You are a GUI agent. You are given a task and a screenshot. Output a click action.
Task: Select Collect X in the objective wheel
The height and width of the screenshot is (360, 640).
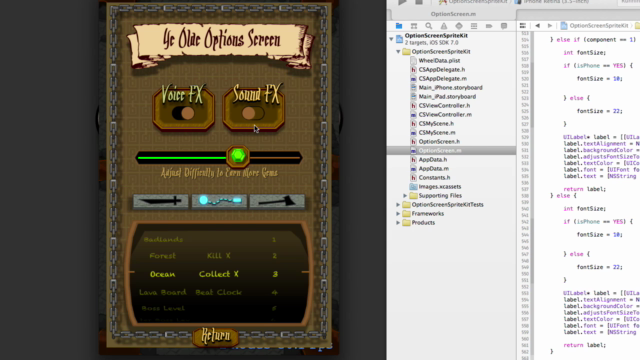[219, 274]
